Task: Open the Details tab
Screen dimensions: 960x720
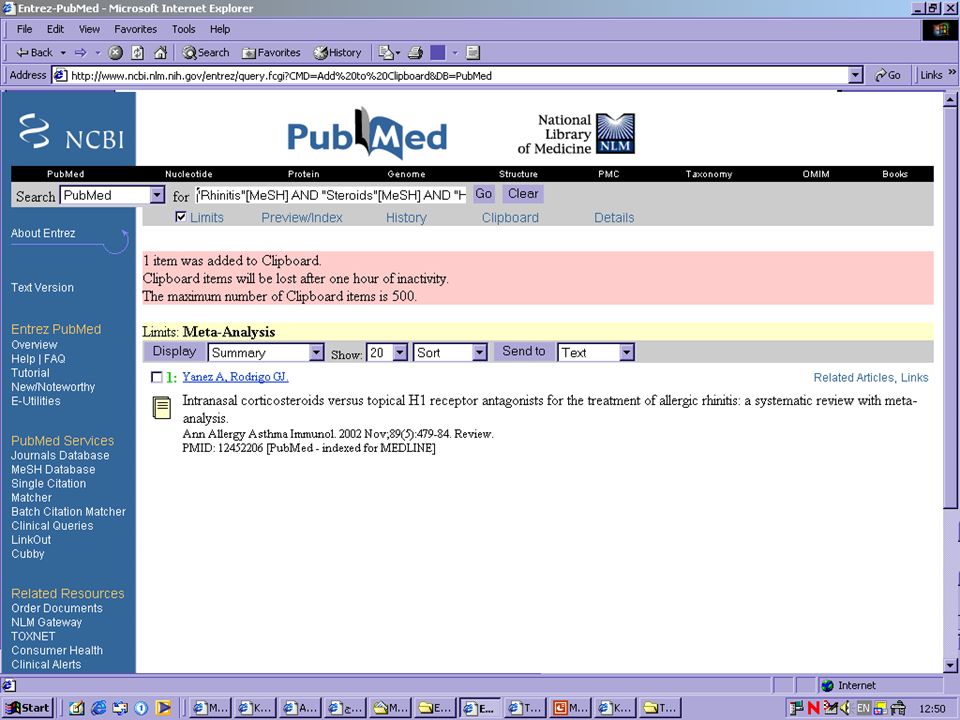Action: point(614,217)
